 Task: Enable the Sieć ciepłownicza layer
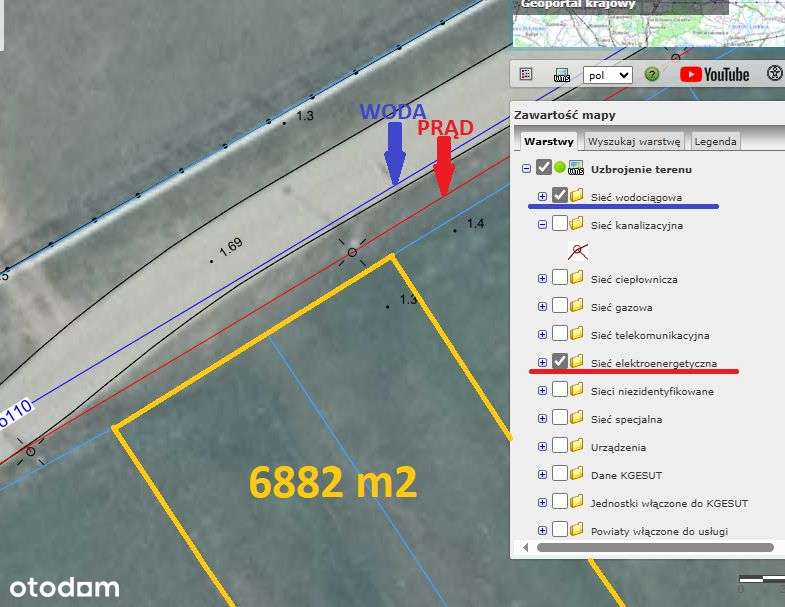click(560, 277)
